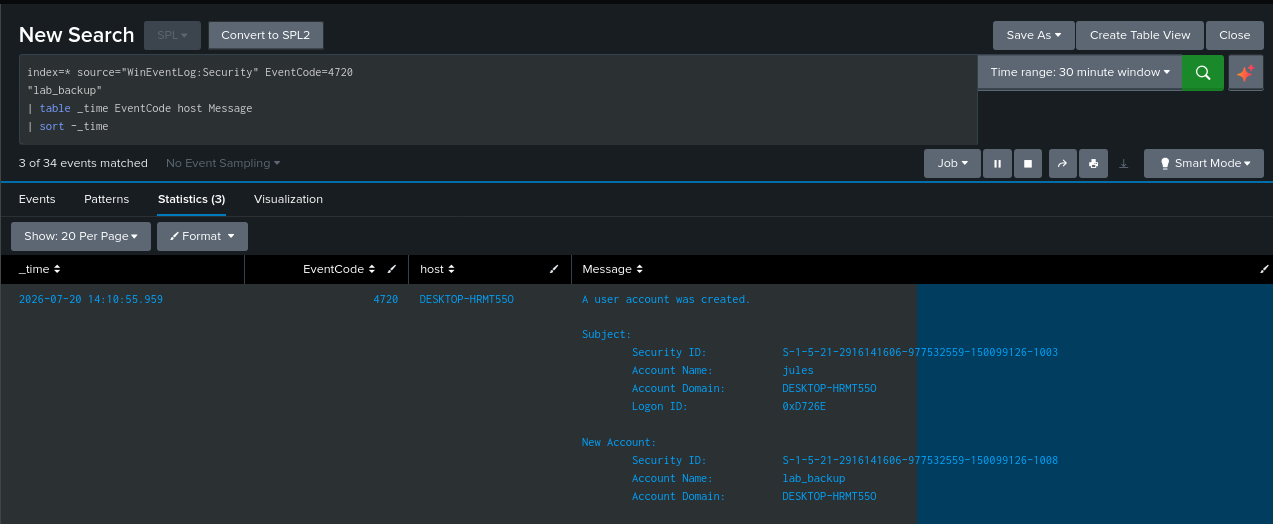Edit the Message column with pencil icon

(x=1264, y=269)
